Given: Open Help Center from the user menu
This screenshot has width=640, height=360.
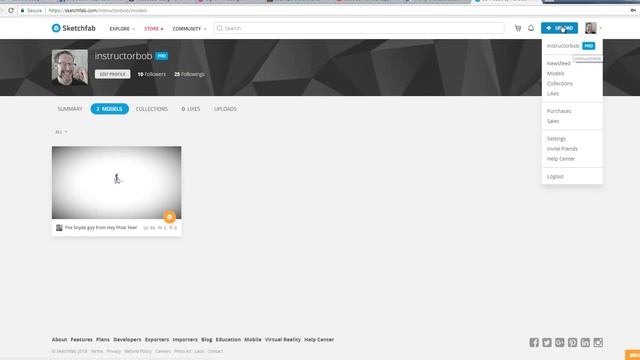Looking at the screenshot, I should tap(561, 159).
